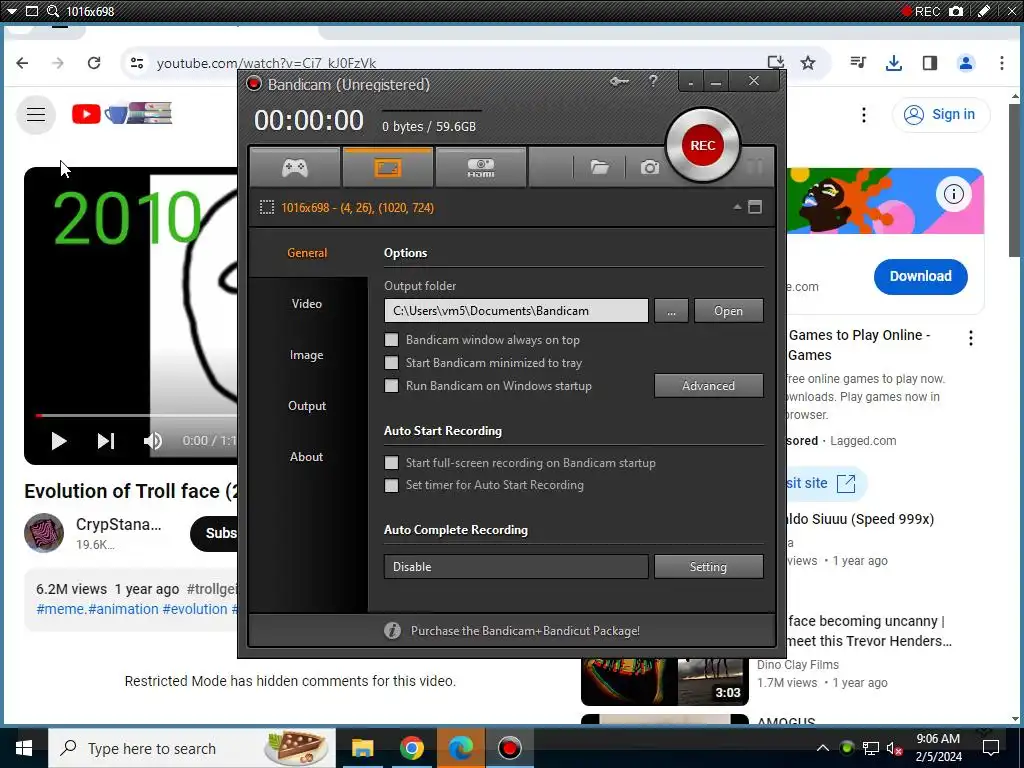Click the #meme hashtag link
The image size is (1024, 768).
(x=61, y=609)
